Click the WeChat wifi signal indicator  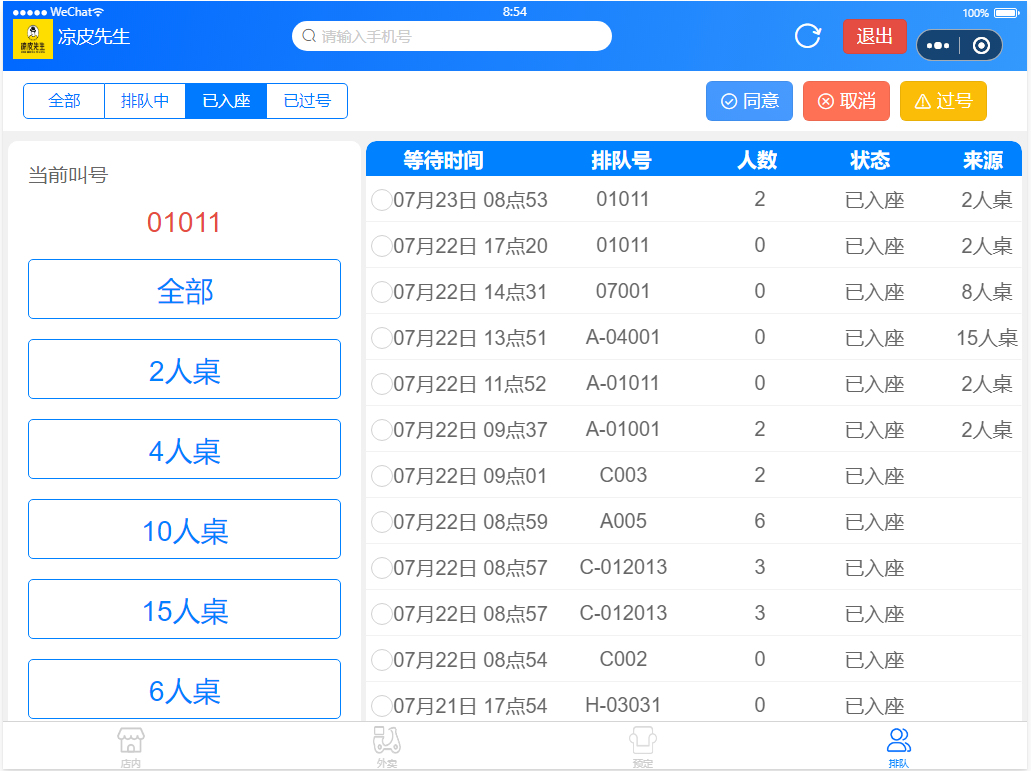pyautogui.click(x=98, y=12)
